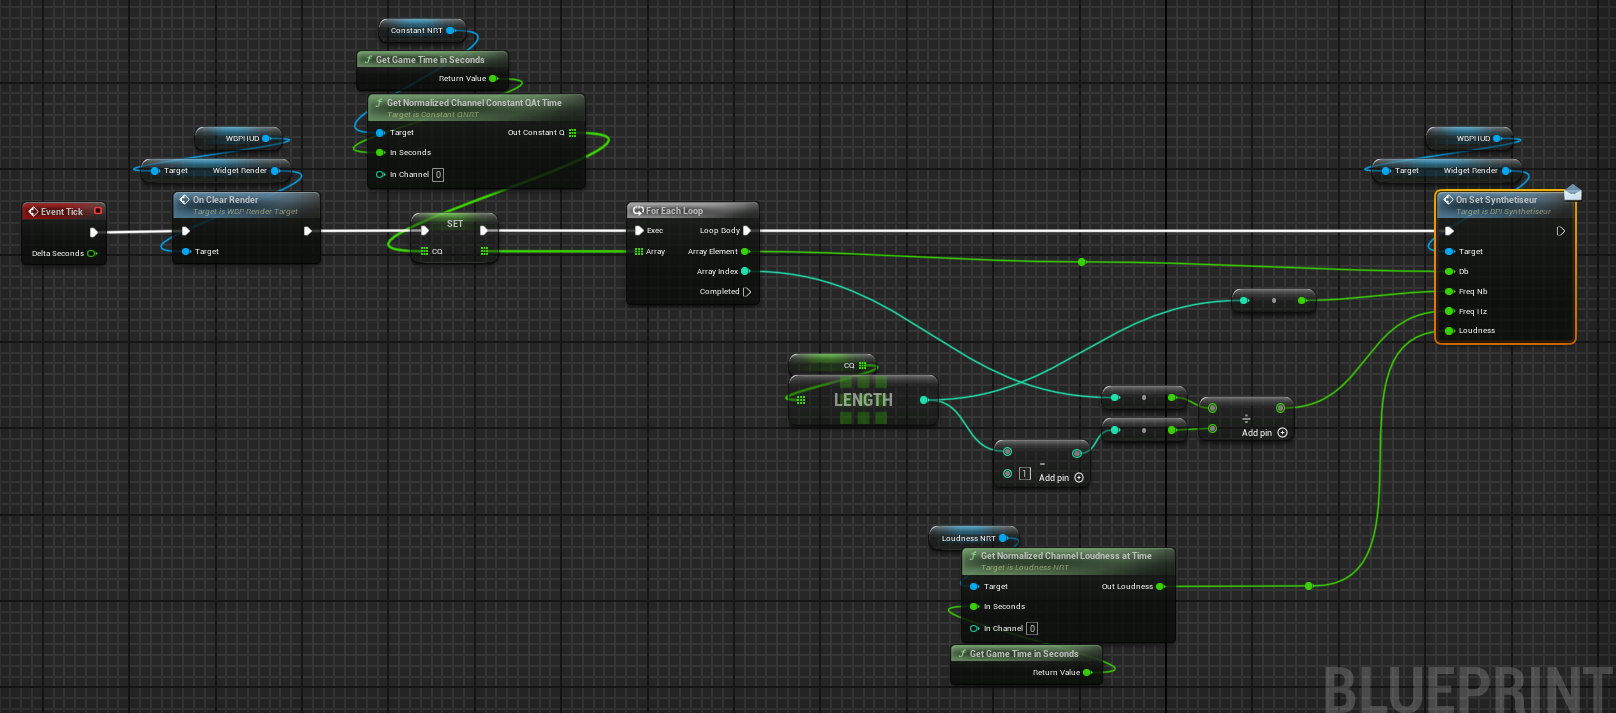
Task: Click In Seconds pin on Constant Q node
Action: point(380,153)
